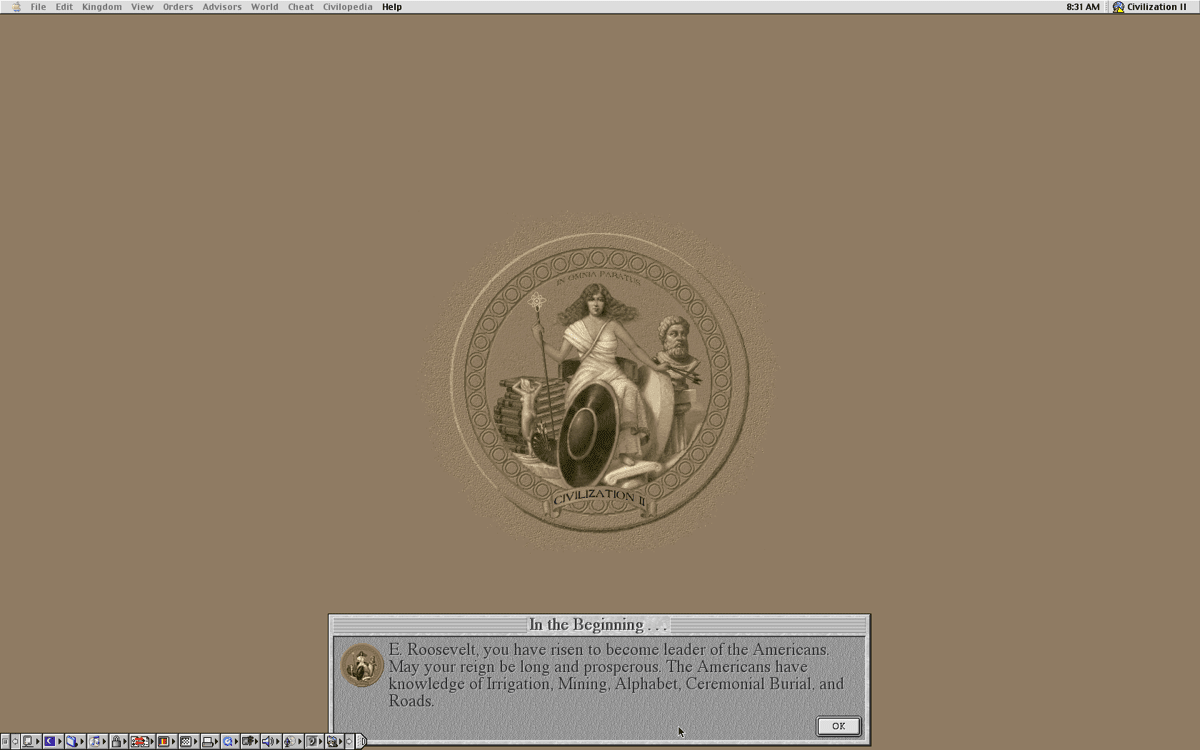
Task: Open the speaker sound volume module
Action: [x=270, y=741]
